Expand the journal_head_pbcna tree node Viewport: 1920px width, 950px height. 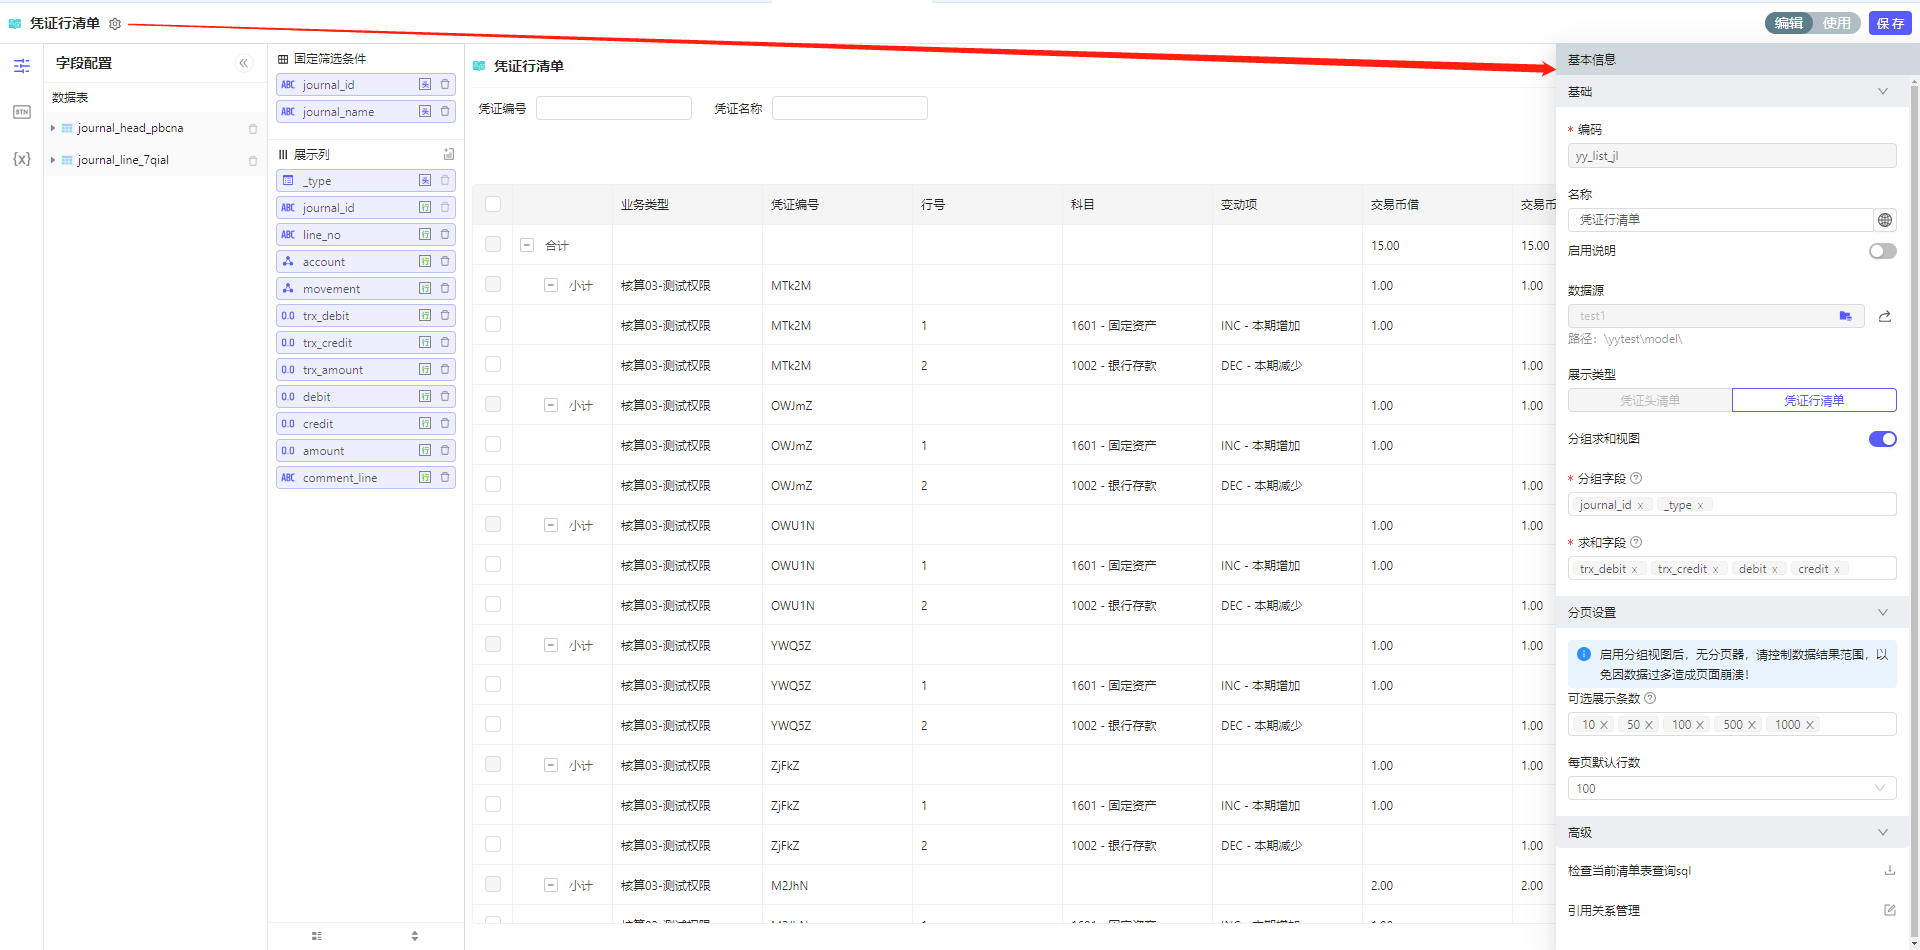[x=53, y=128]
